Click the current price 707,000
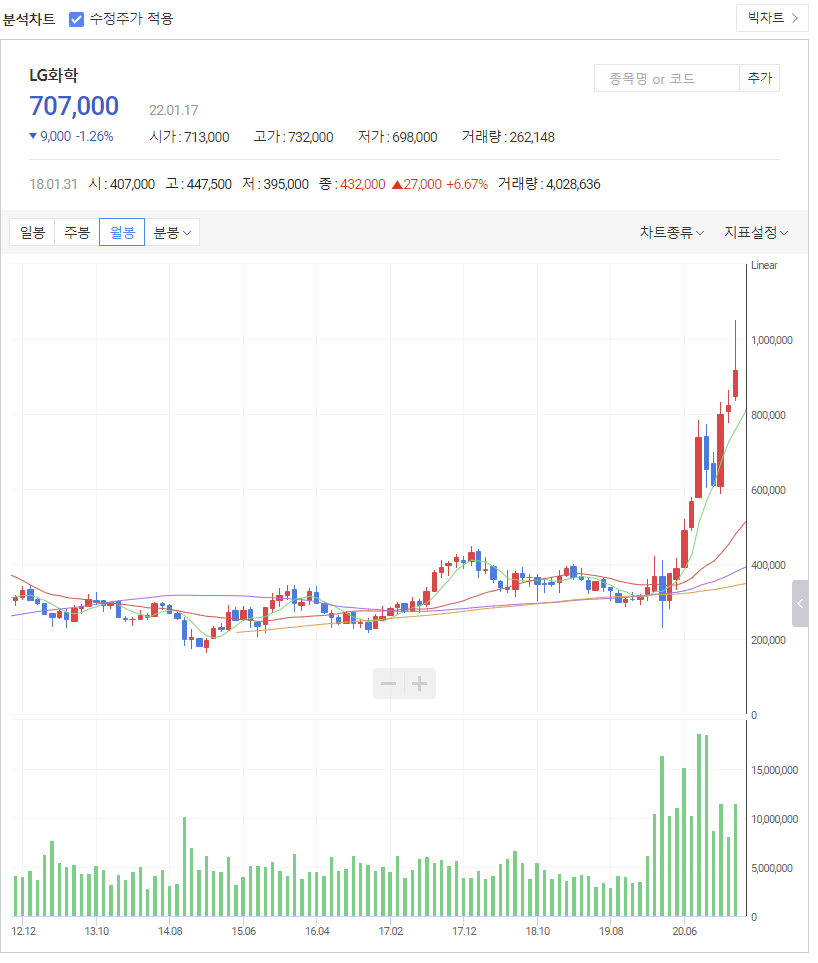Viewport: 818px width, 963px height. click(75, 107)
